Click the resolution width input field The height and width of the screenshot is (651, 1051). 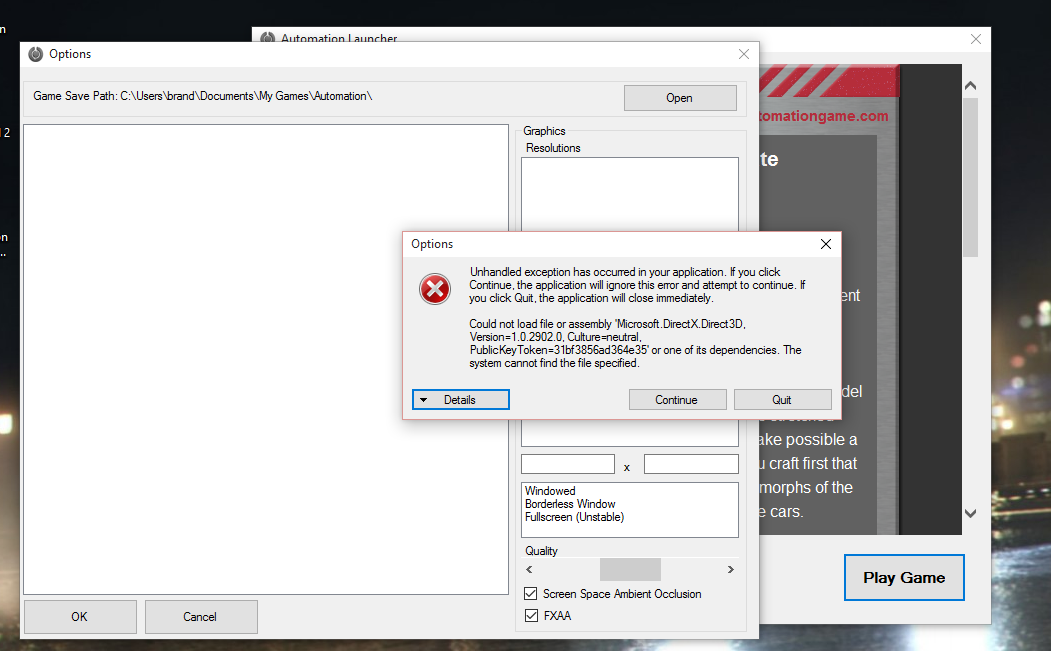568,464
